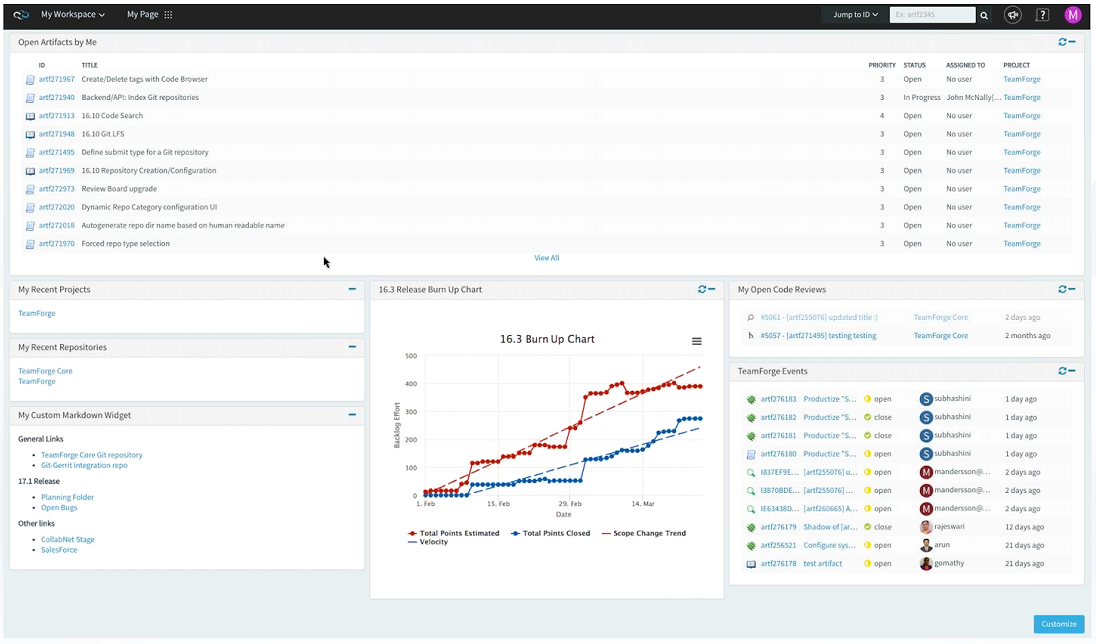The image size is (1096, 644).
Task: Open the SalesForce link
Action: coord(59,550)
